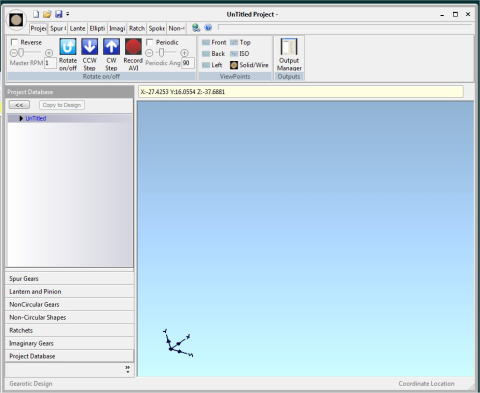Open the Spoke ribbon tab
This screenshot has height=393, width=480.
(156, 28)
